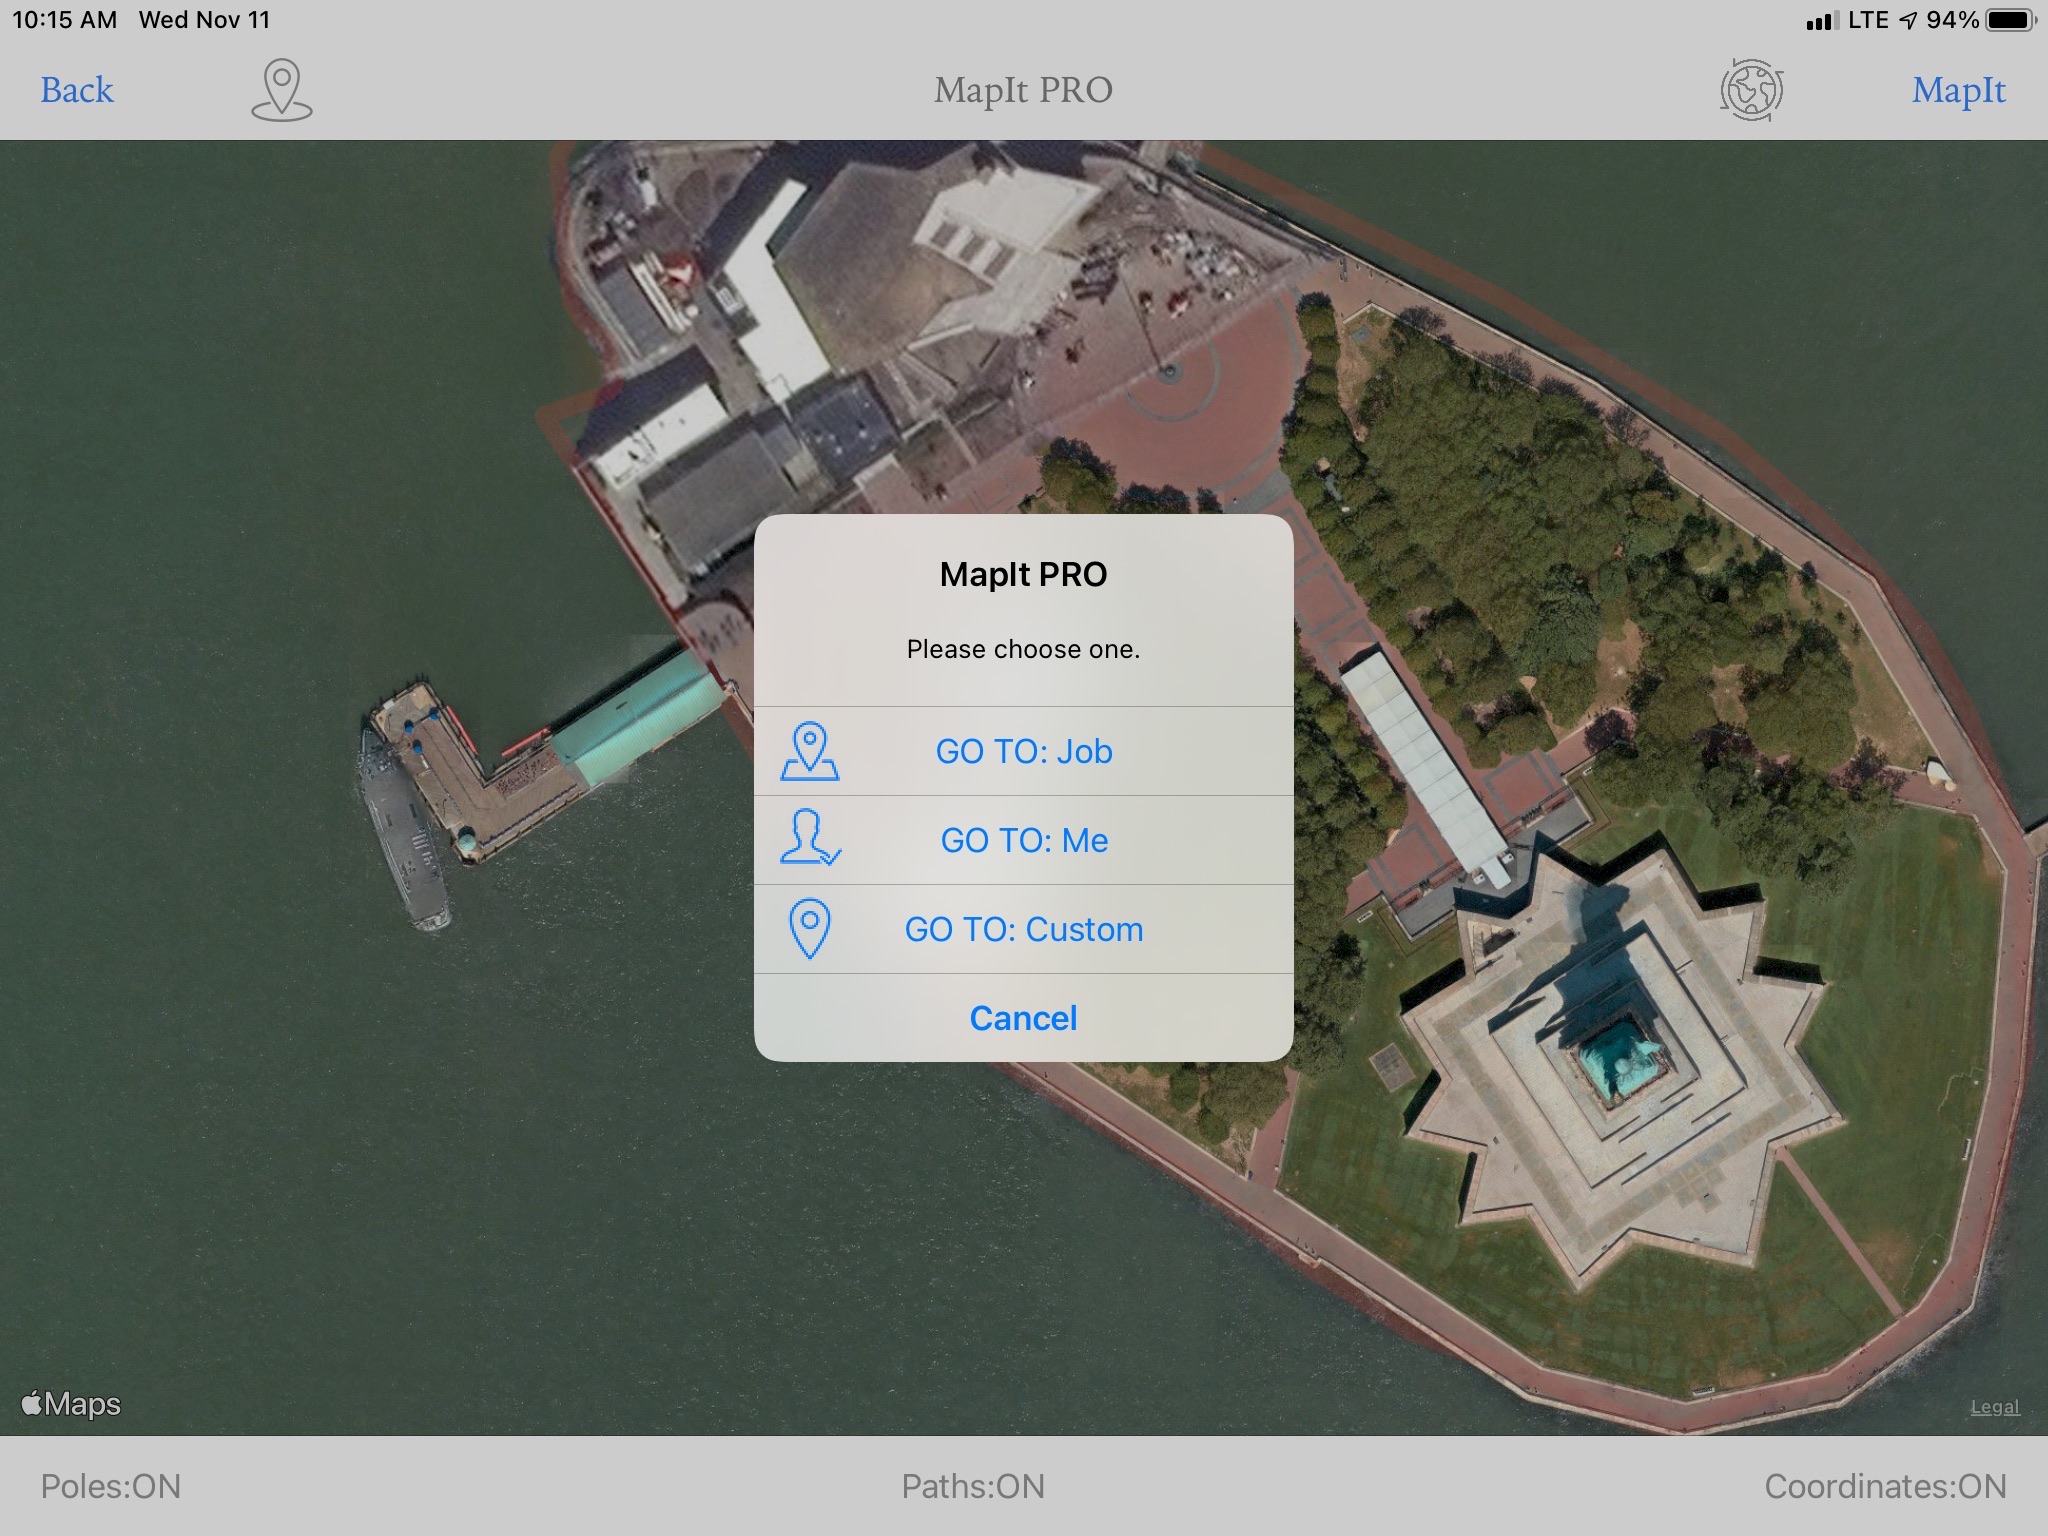
Task: Tap the job map-pin icon in the dialog
Action: [810, 751]
